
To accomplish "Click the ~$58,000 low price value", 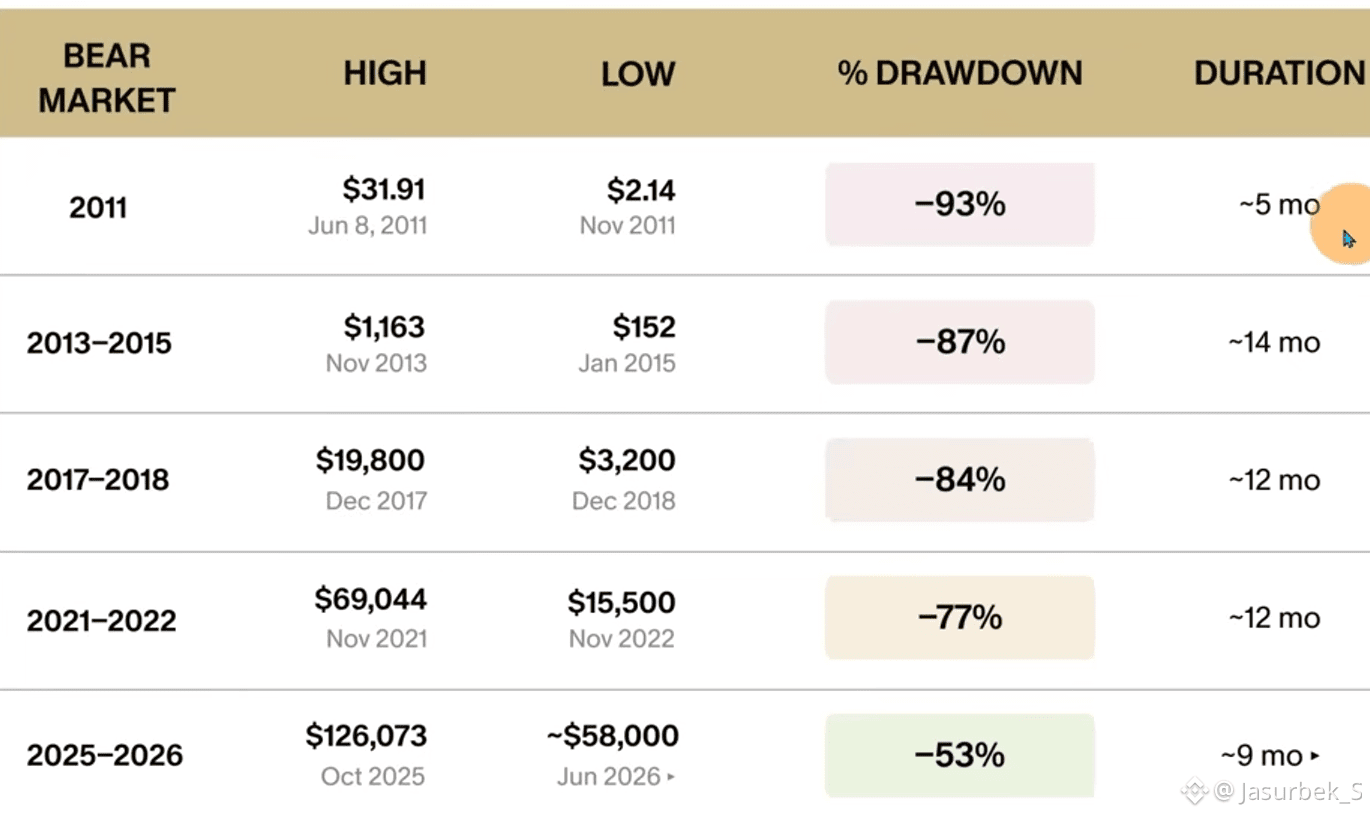I will pyautogui.click(x=612, y=736).
